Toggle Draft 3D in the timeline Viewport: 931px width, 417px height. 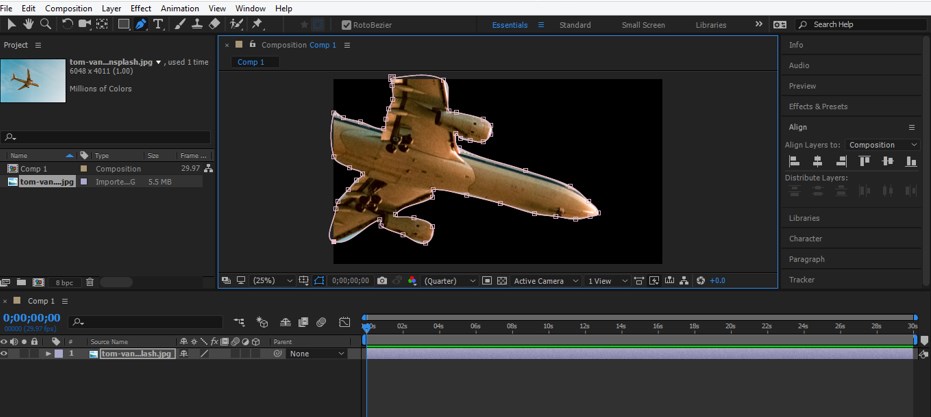[x=262, y=322]
